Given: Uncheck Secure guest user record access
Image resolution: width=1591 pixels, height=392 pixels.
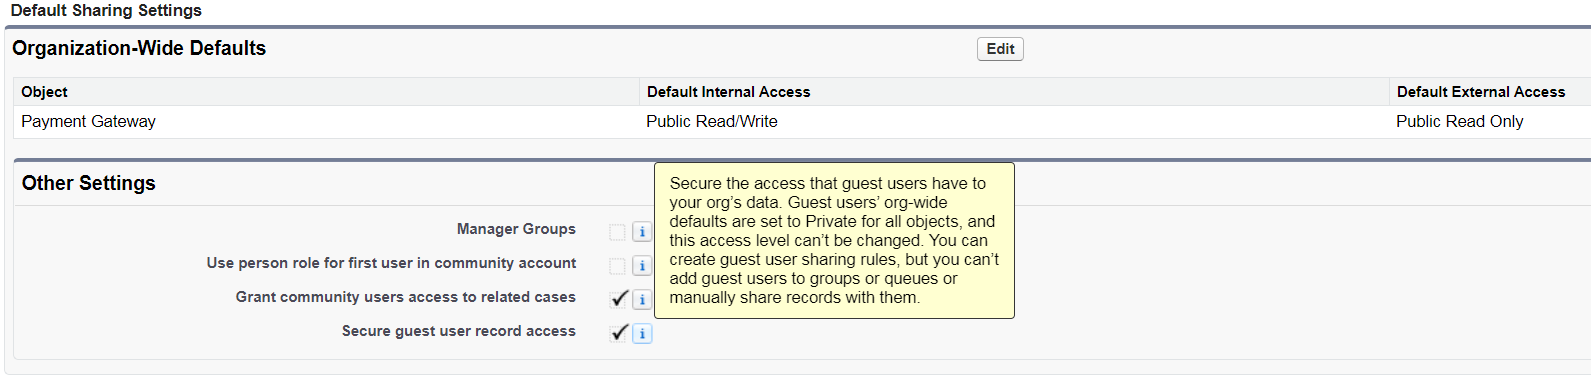Looking at the screenshot, I should coord(619,333).
